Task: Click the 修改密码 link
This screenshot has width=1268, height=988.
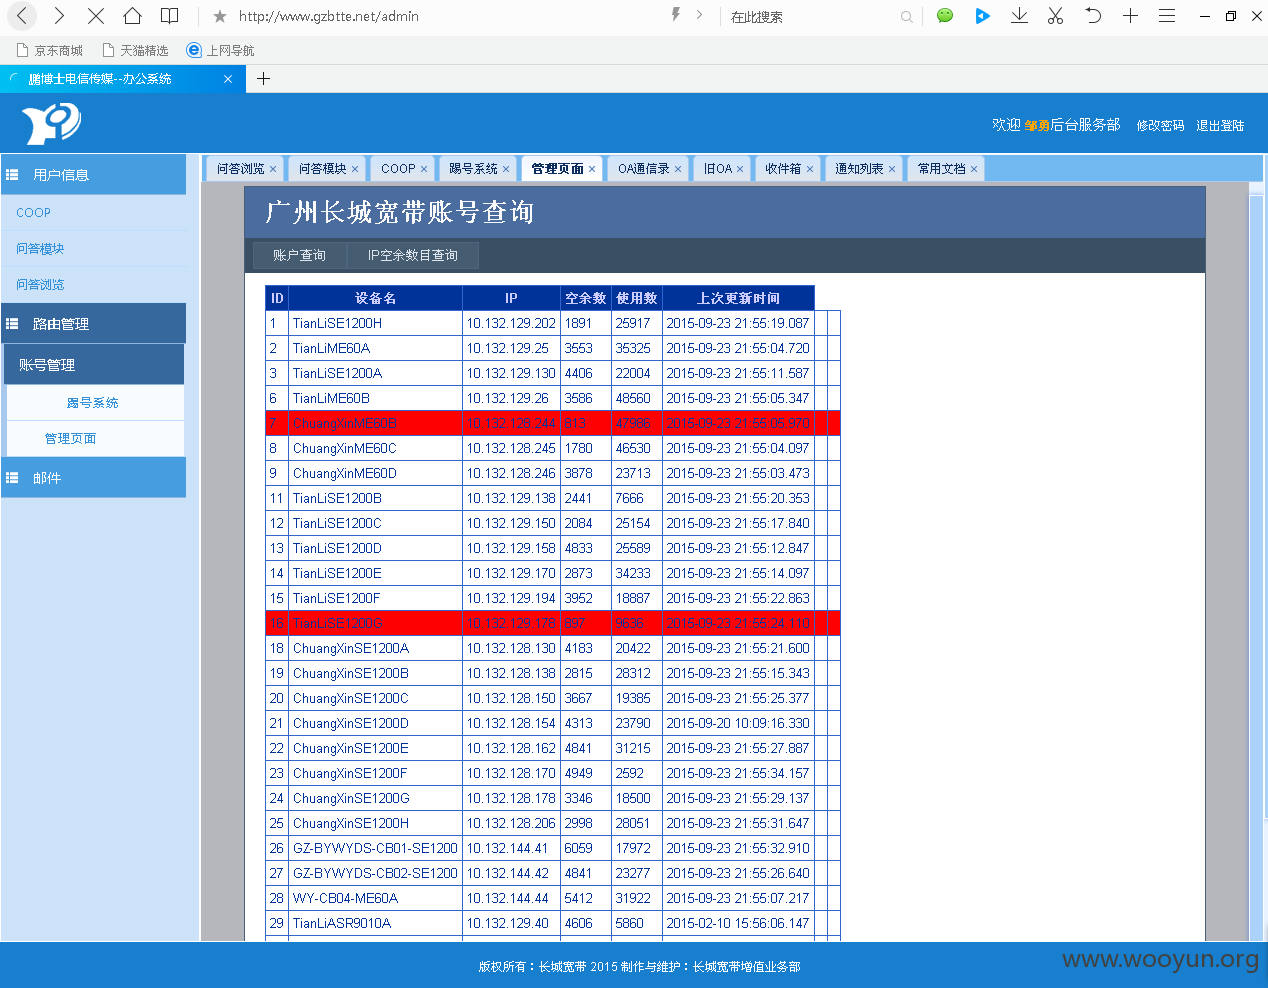Action: point(1160,126)
